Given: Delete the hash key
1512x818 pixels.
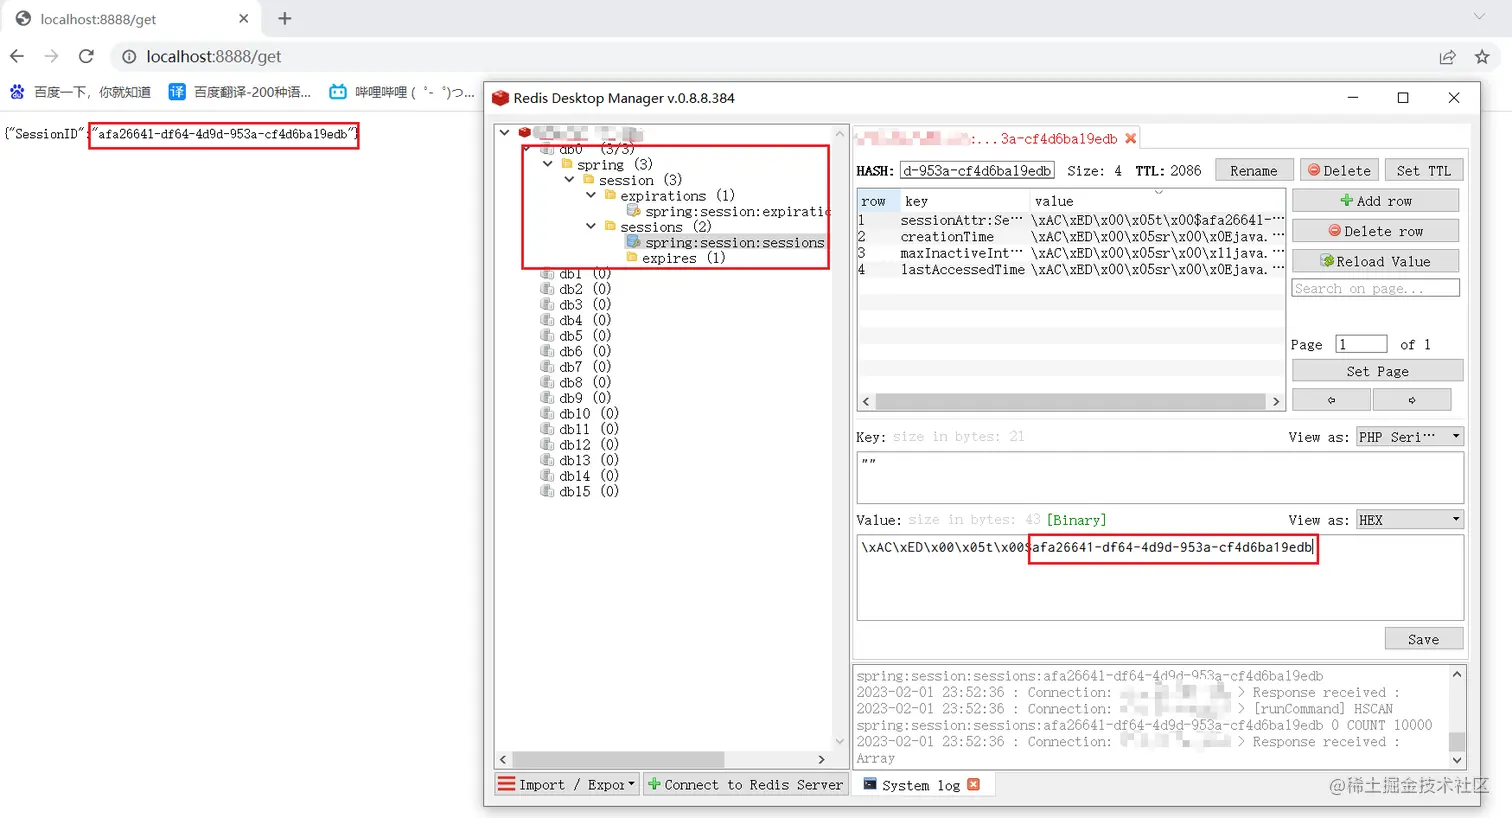Looking at the screenshot, I should coord(1339,171).
